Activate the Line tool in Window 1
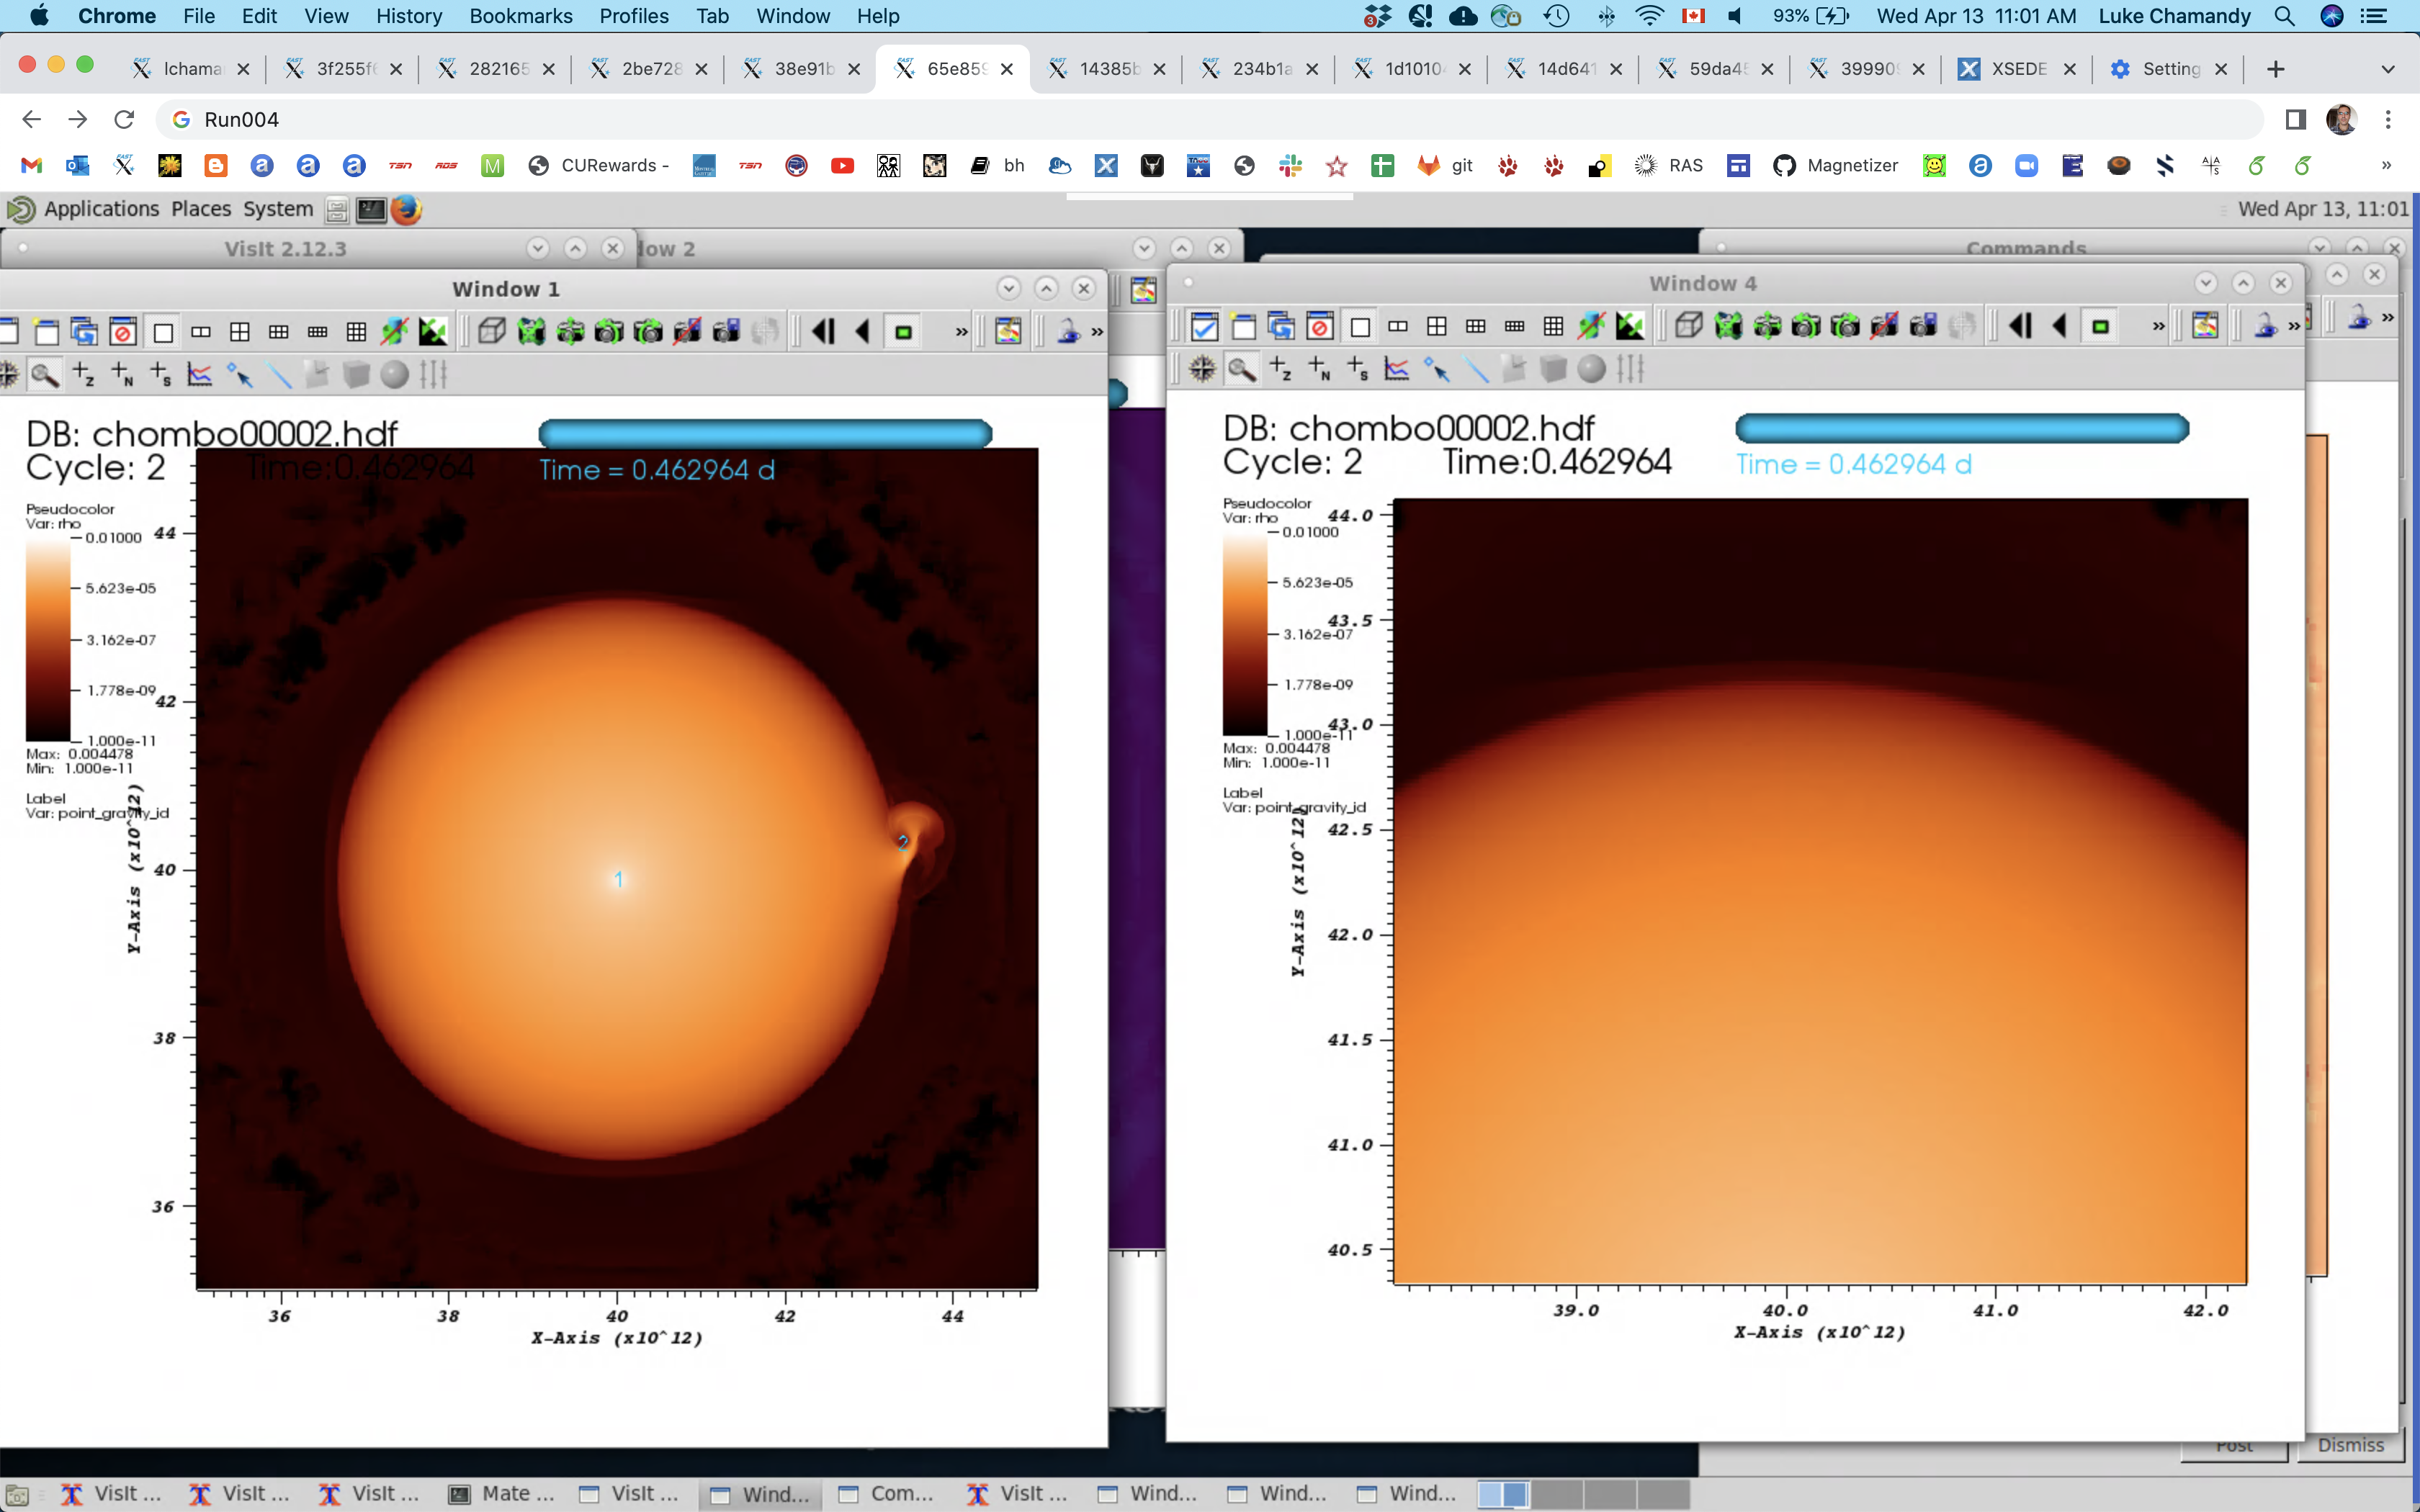 click(279, 375)
